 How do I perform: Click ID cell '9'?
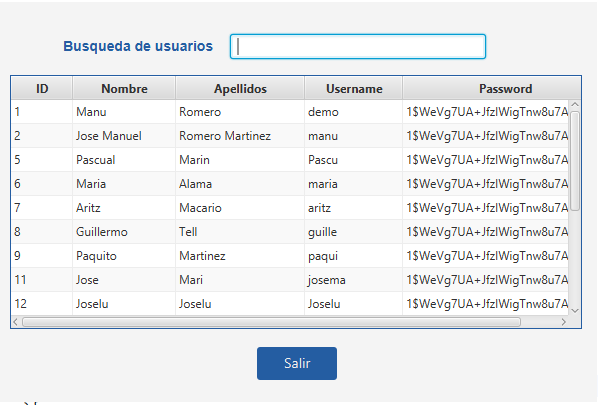coord(42,256)
